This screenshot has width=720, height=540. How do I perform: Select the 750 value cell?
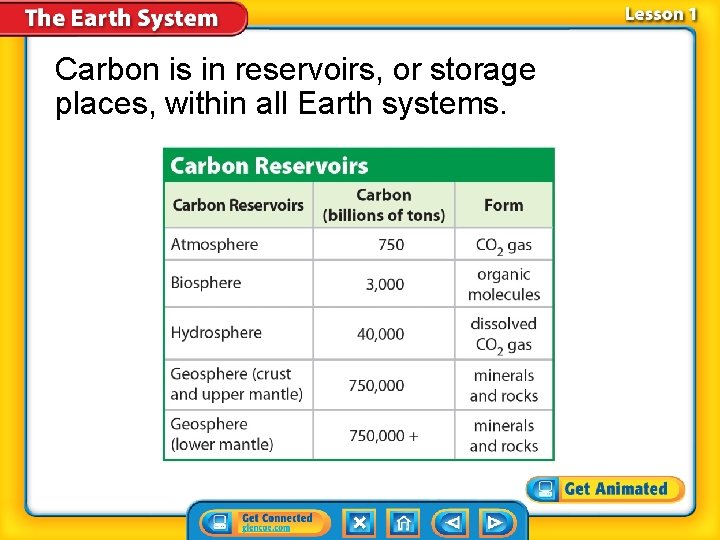coord(384,244)
